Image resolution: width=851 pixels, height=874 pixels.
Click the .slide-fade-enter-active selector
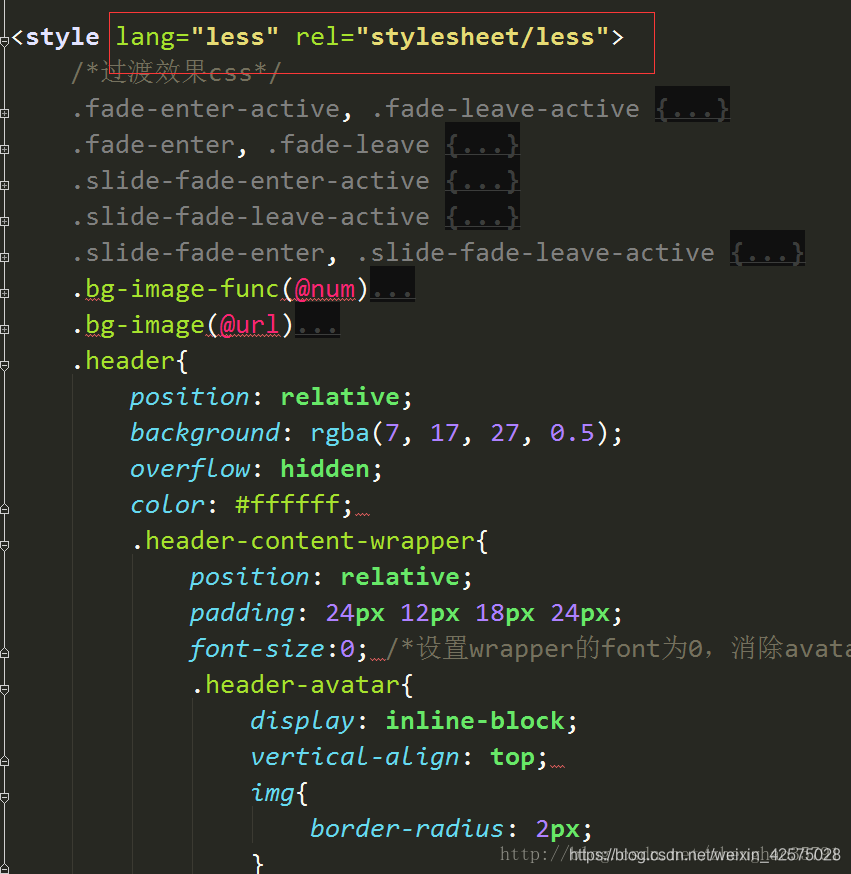251,181
